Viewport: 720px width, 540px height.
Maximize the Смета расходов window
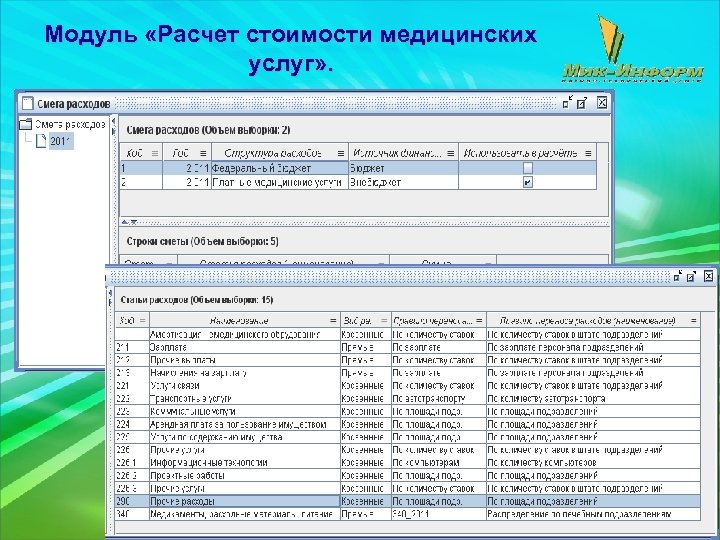pyautogui.click(x=582, y=103)
